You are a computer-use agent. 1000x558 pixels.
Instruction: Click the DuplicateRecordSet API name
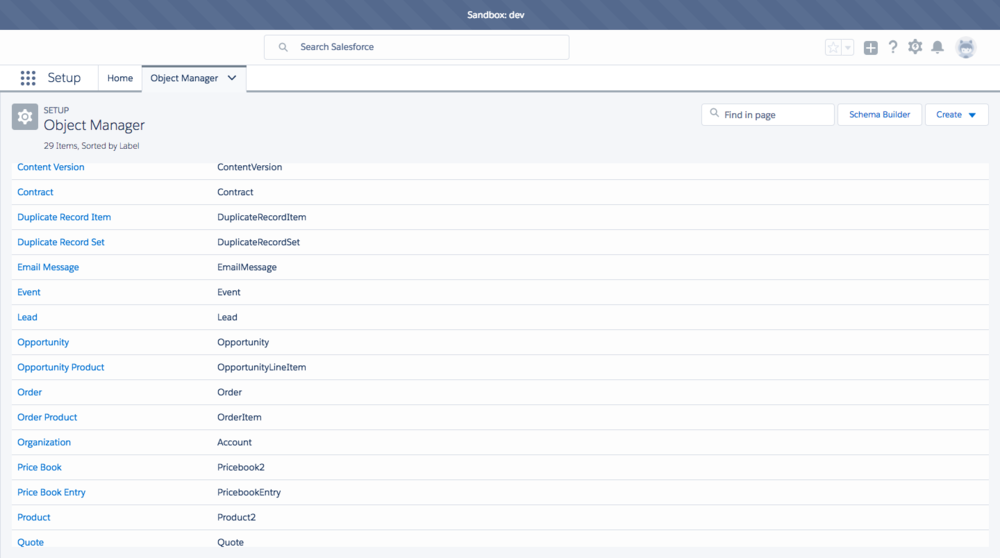(258, 242)
